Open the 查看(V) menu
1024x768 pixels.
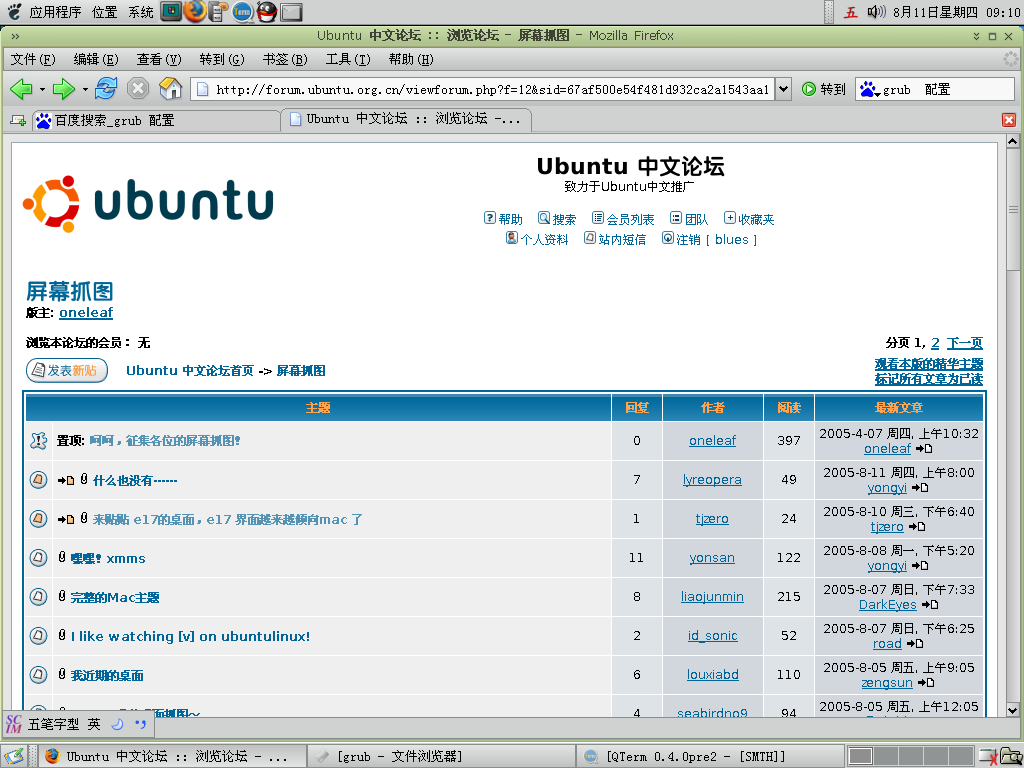(x=159, y=59)
